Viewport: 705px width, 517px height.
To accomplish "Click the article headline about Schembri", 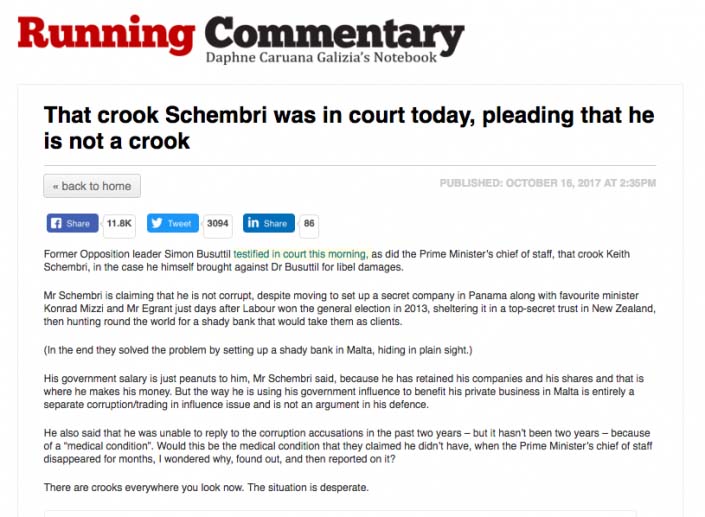I will click(x=349, y=128).
